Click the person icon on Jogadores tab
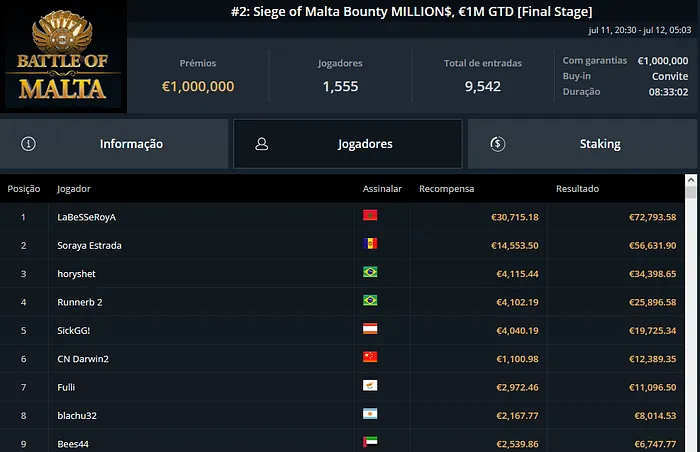700x452 pixels. click(262, 144)
